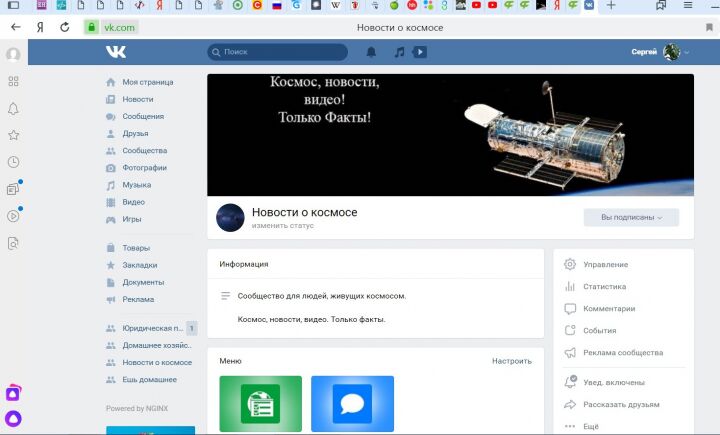Open Управление community settings
Image resolution: width=720 pixels, height=435 pixels.
click(605, 265)
